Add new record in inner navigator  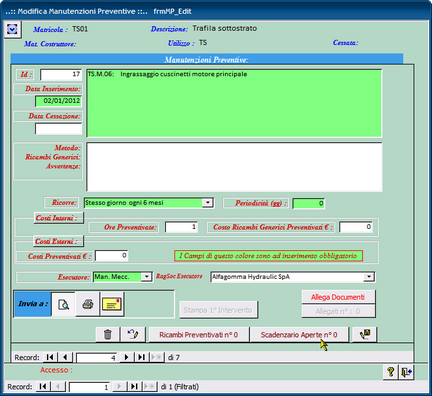tap(157, 357)
